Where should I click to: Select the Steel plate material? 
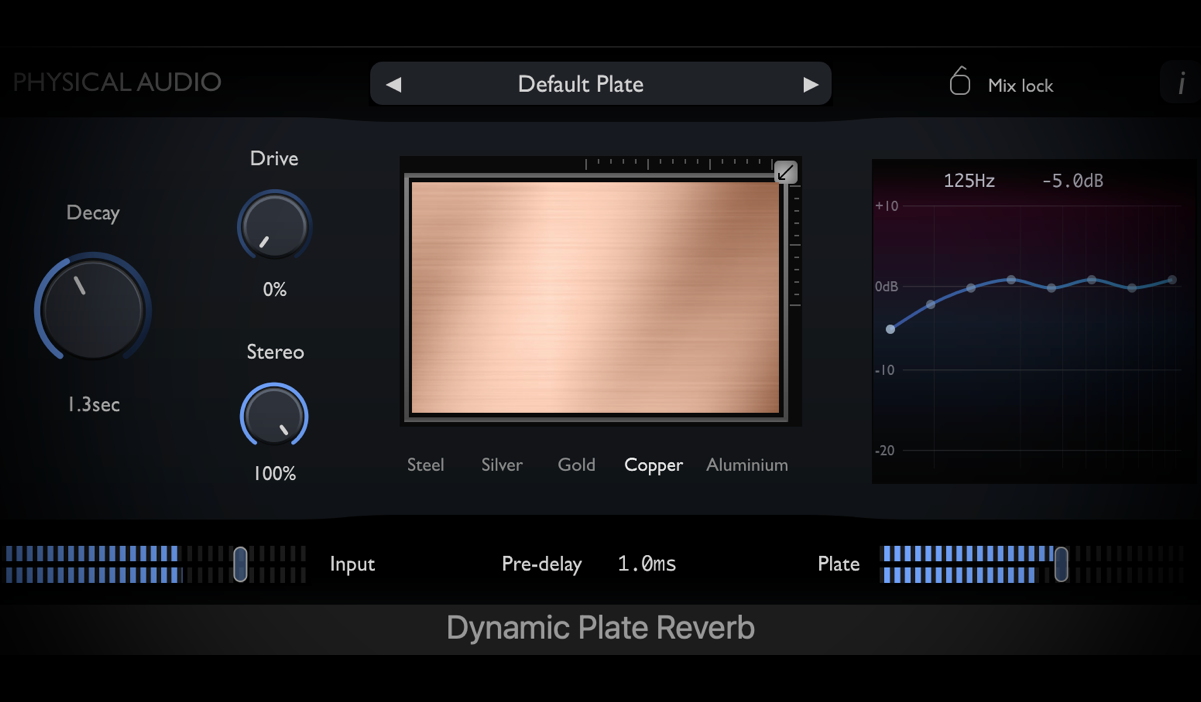(x=425, y=465)
